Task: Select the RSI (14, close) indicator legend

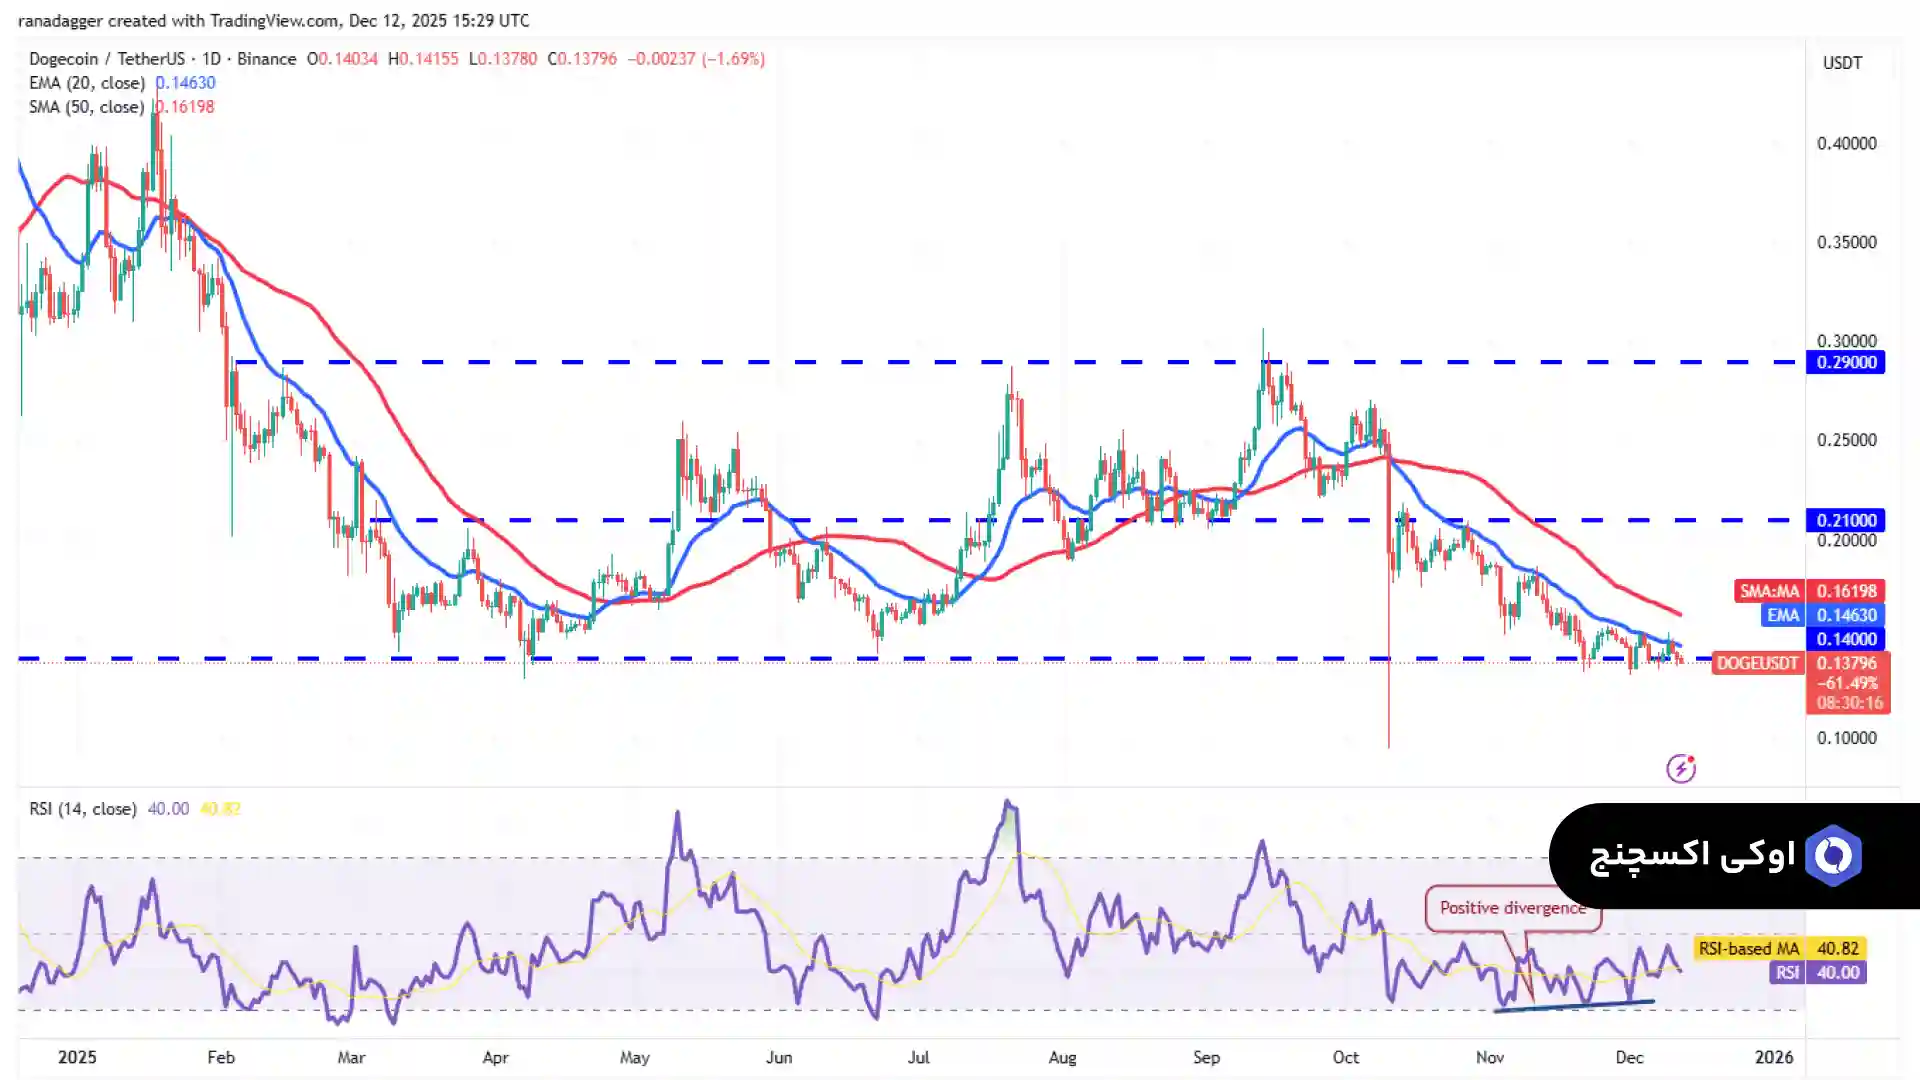Action: click(x=83, y=809)
